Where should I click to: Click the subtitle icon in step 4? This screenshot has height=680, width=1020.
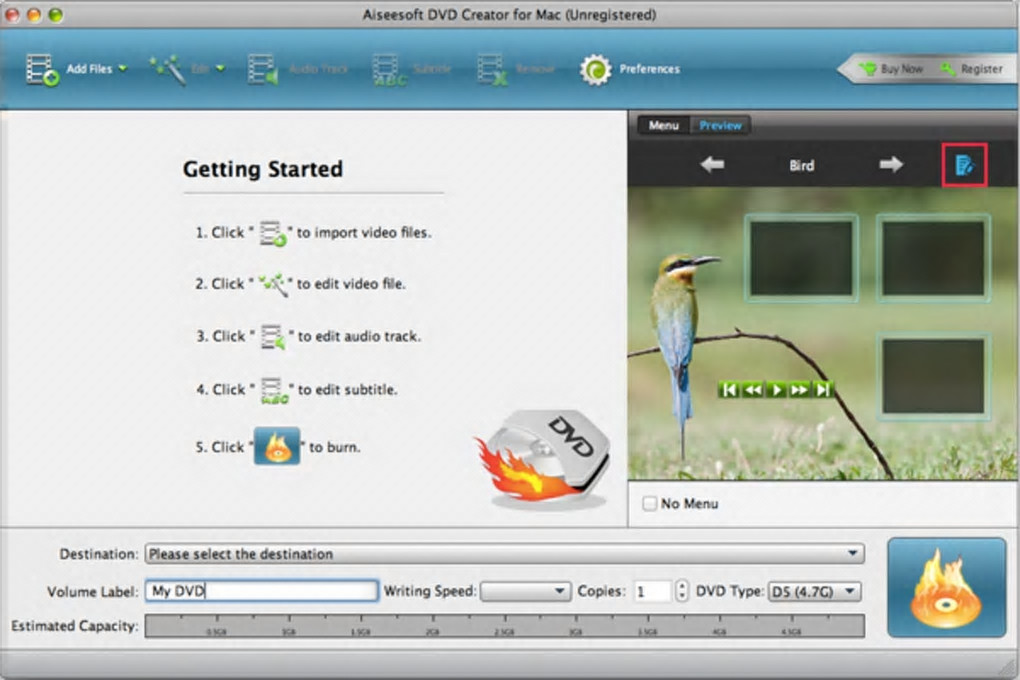[x=274, y=390]
